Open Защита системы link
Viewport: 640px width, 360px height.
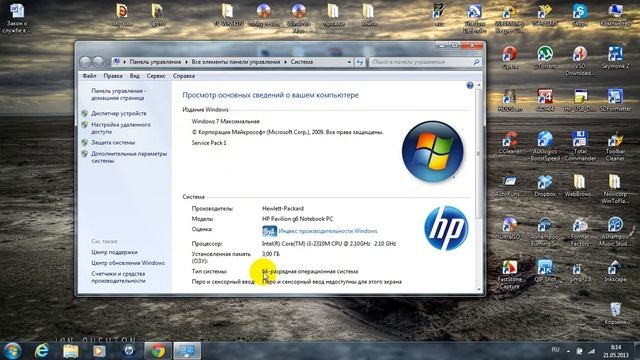tap(113, 142)
